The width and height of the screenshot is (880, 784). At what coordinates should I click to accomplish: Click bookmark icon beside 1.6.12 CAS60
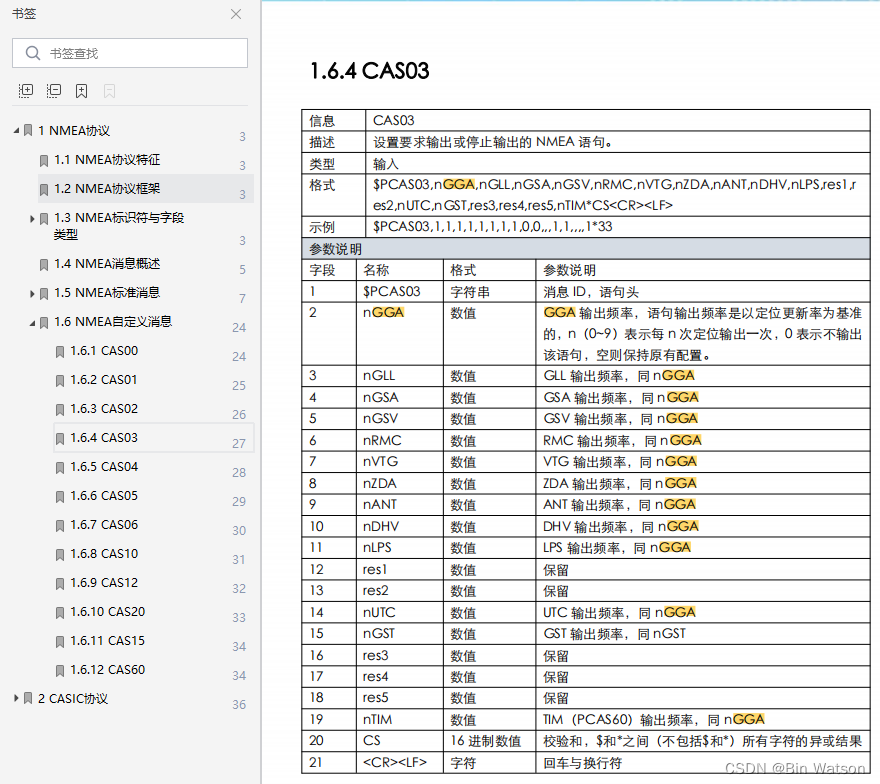(60, 671)
